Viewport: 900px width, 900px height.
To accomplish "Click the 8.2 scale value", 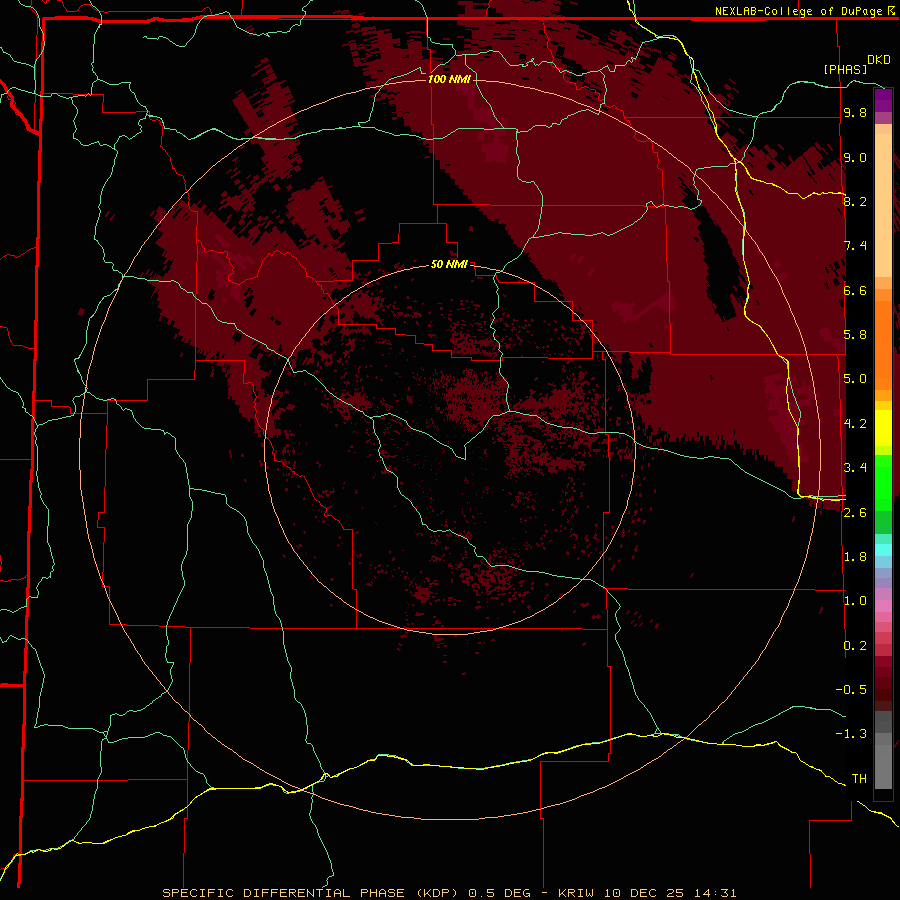I will click(855, 201).
